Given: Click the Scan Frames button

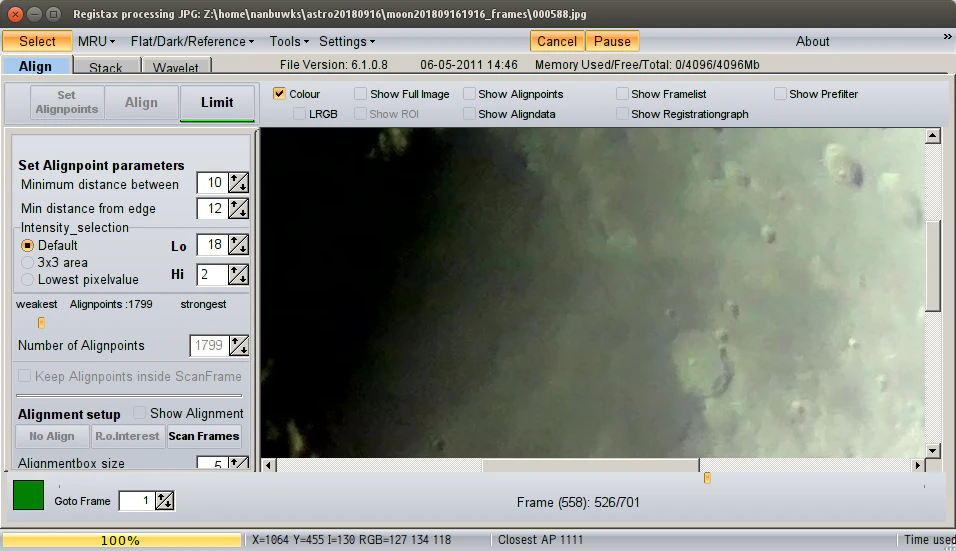Looking at the screenshot, I should click(x=204, y=436).
